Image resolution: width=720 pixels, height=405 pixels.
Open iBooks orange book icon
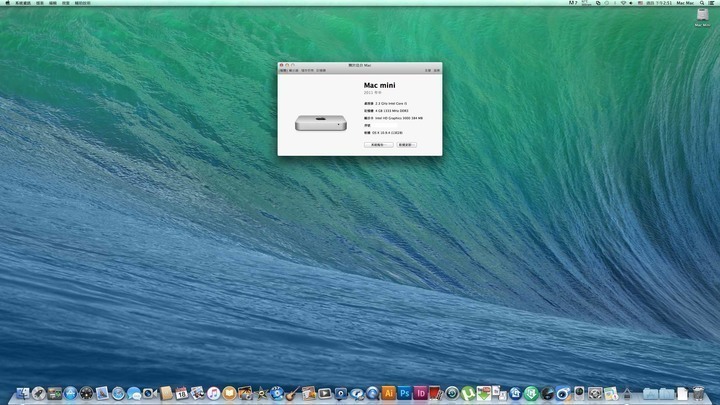point(229,393)
